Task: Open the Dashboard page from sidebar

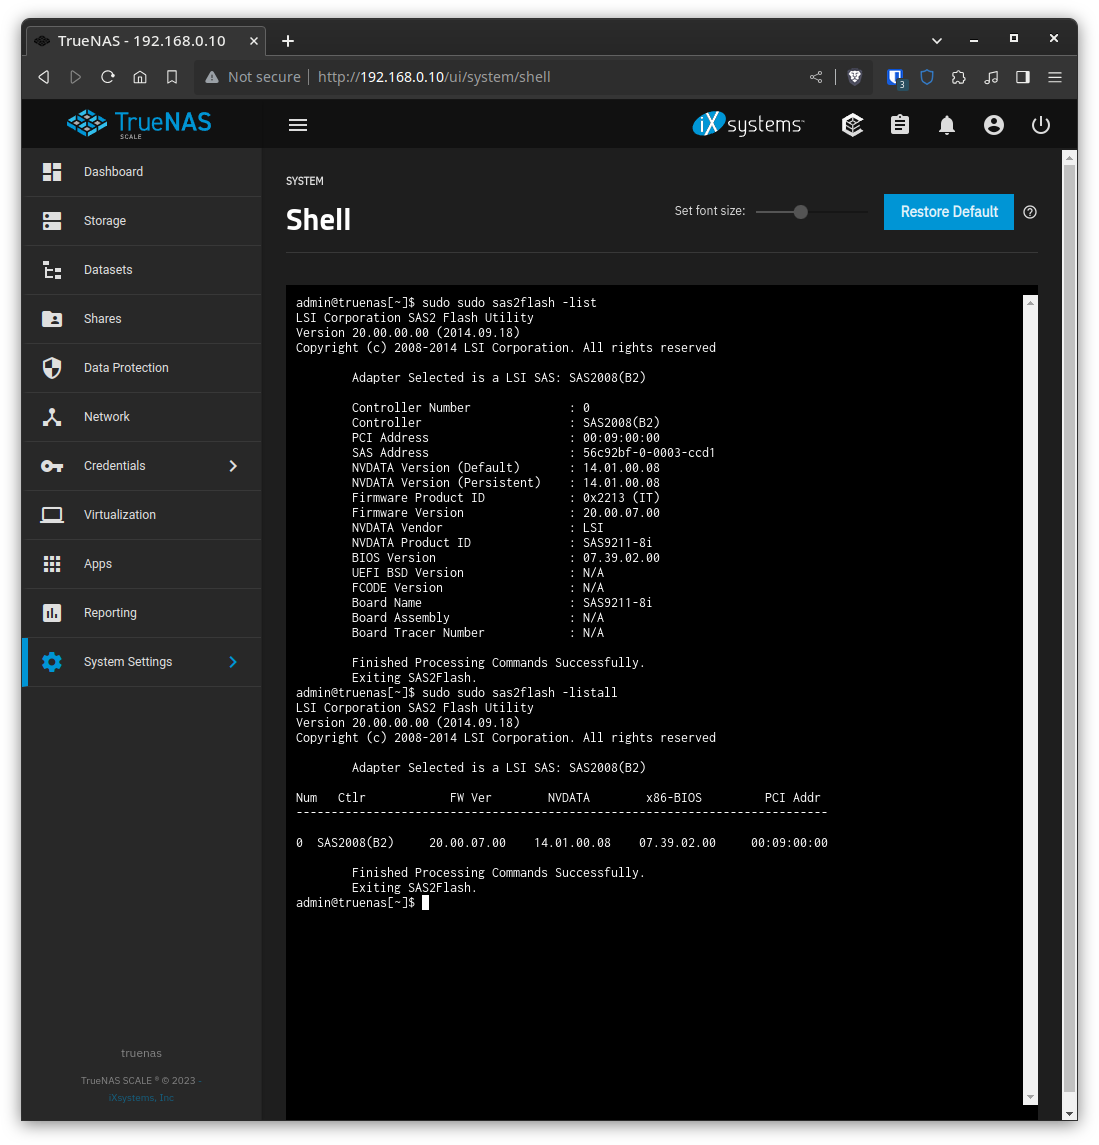Action: [142, 172]
